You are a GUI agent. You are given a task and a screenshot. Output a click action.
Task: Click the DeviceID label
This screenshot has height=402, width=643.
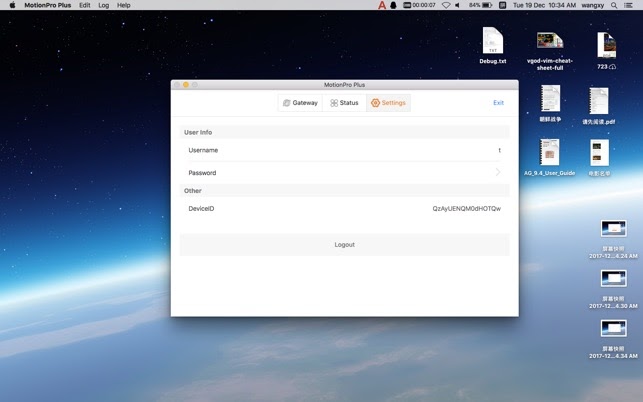coord(201,209)
